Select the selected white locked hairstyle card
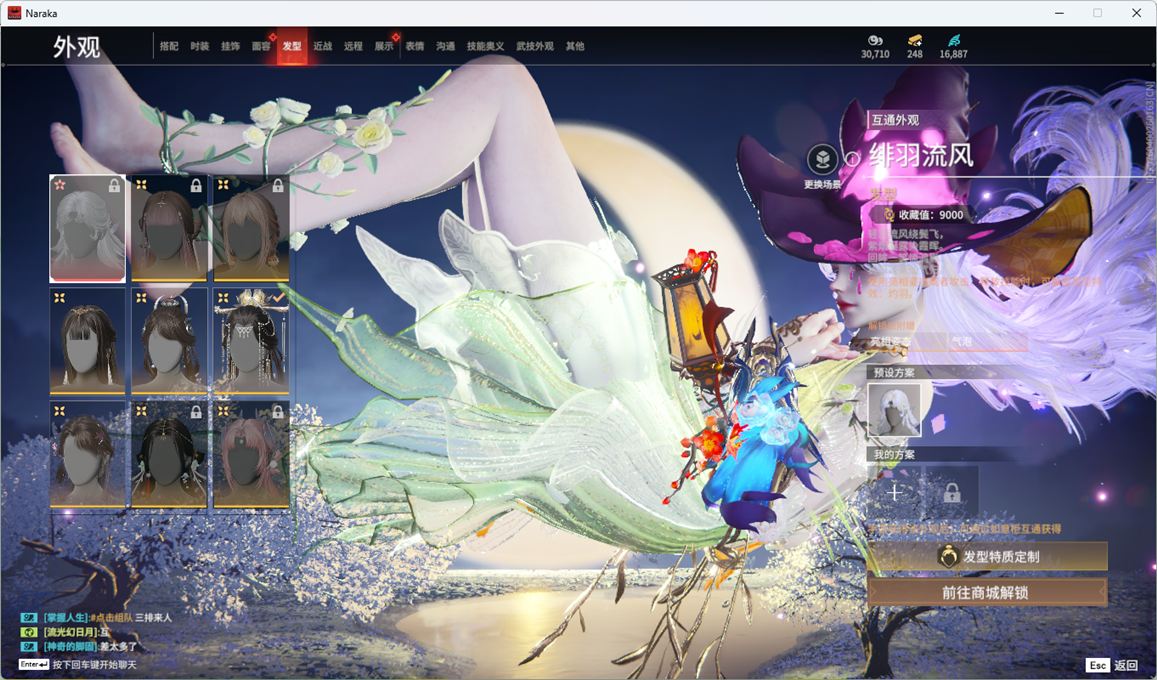The height and width of the screenshot is (680, 1157). 88,228
